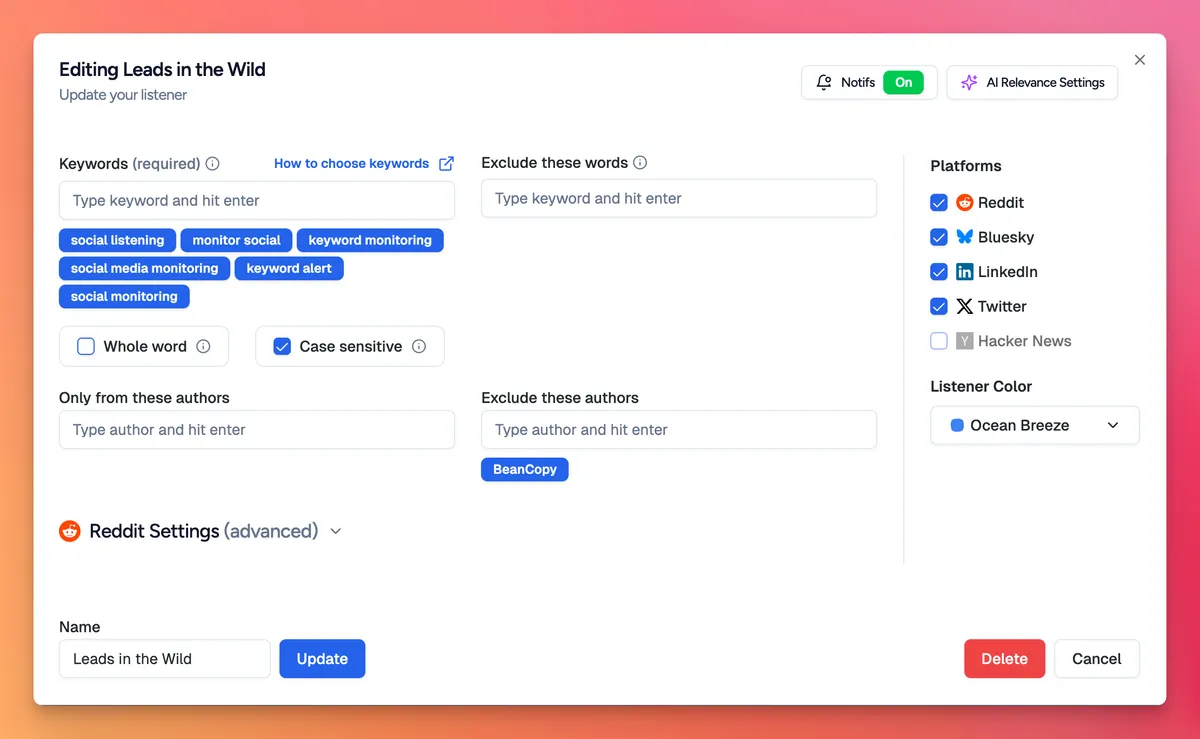Click the Reddit Settings (advanced) heading
1200x739 pixels.
click(x=204, y=531)
